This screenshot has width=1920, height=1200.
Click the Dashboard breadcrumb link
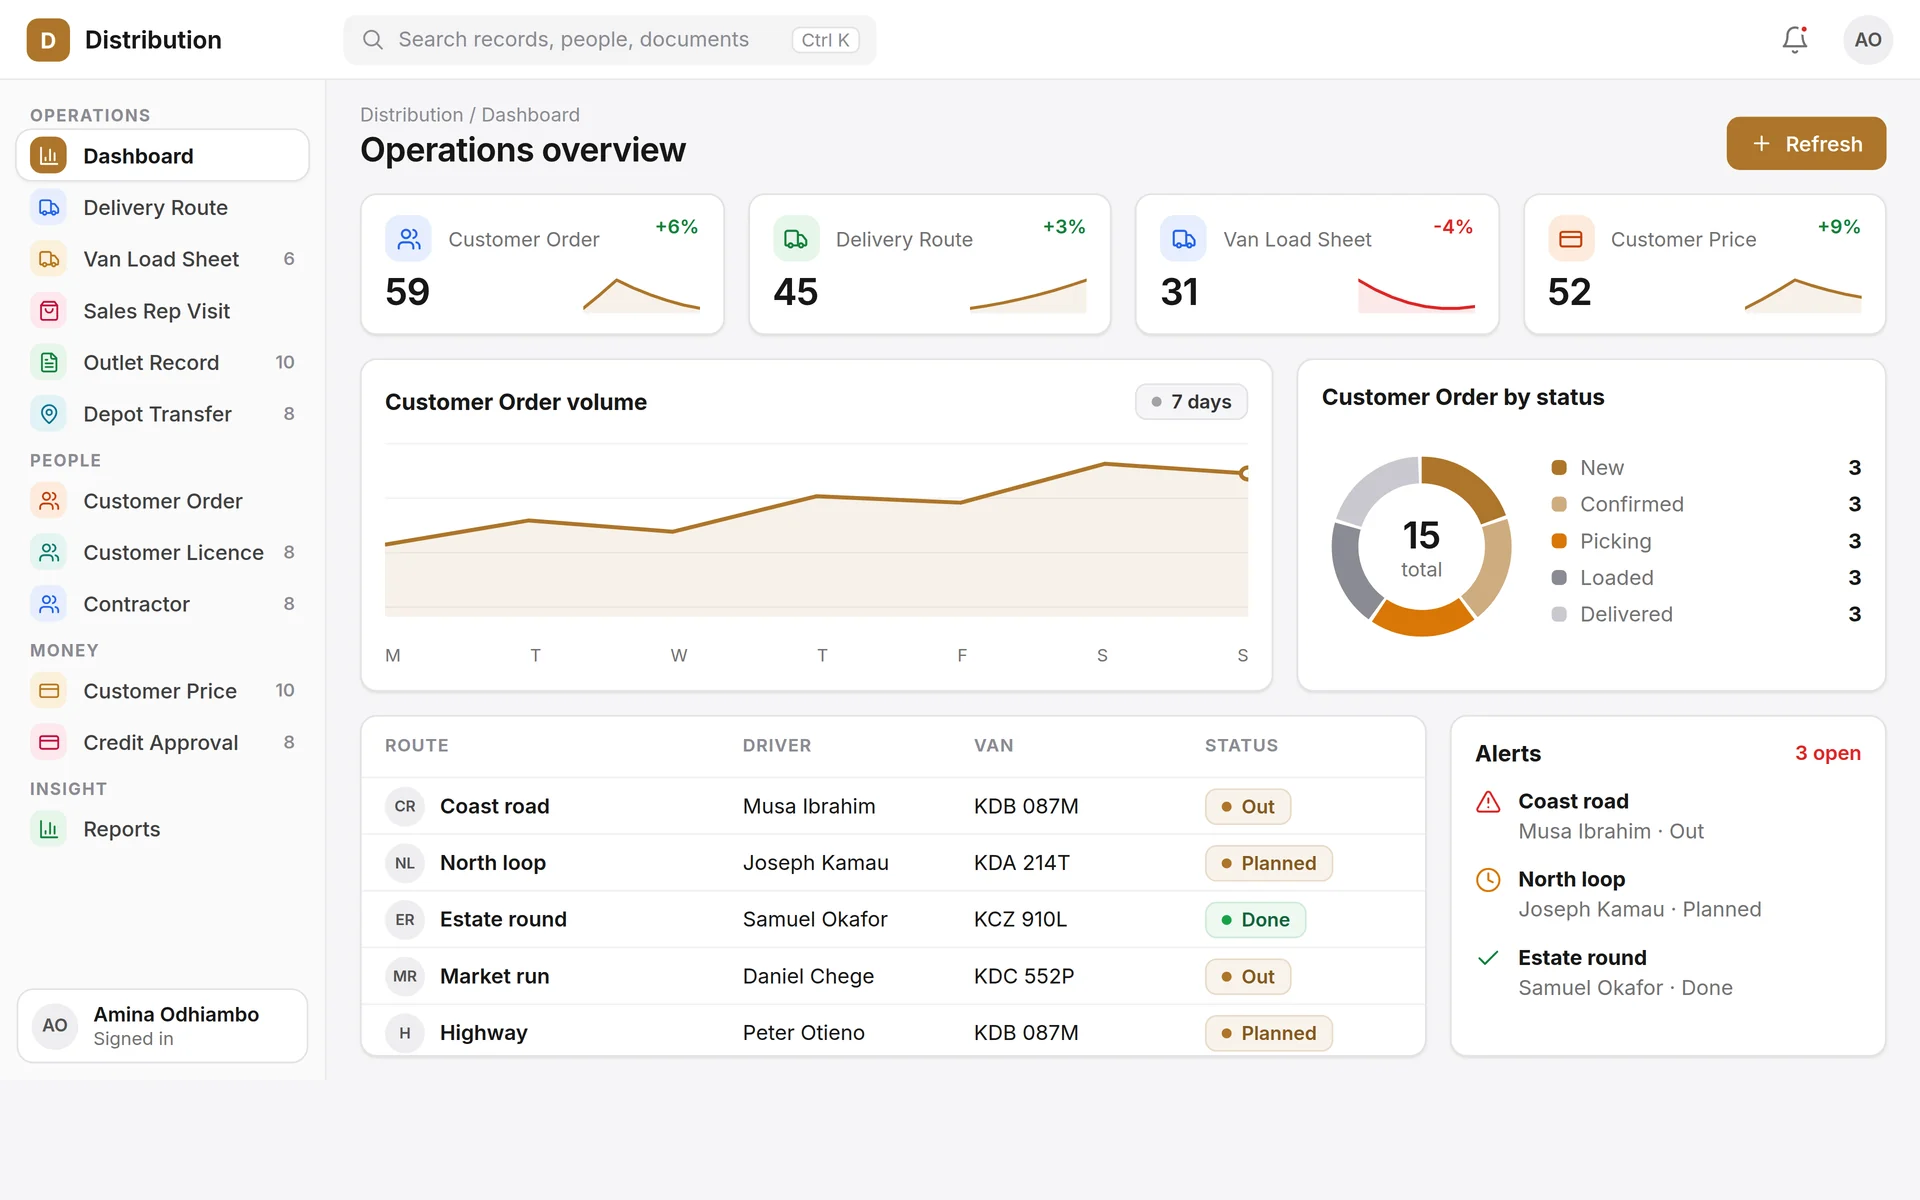tap(530, 115)
